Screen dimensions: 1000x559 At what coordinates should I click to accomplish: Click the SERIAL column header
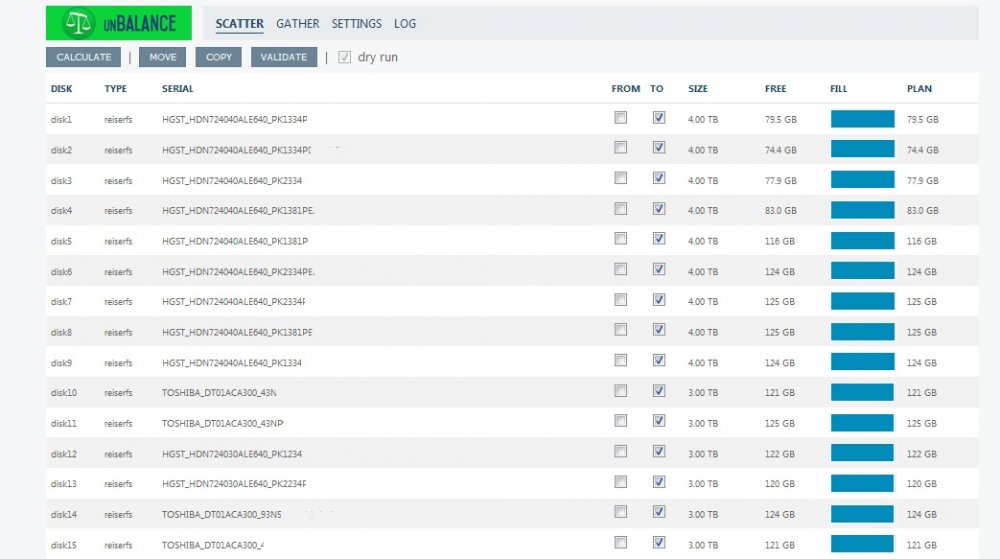pyautogui.click(x=177, y=89)
